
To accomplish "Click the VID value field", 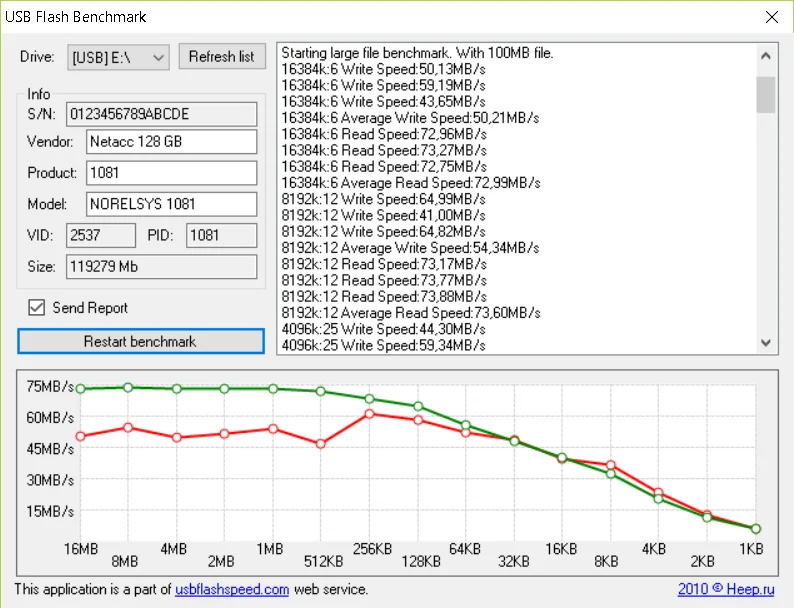I will click(100, 235).
